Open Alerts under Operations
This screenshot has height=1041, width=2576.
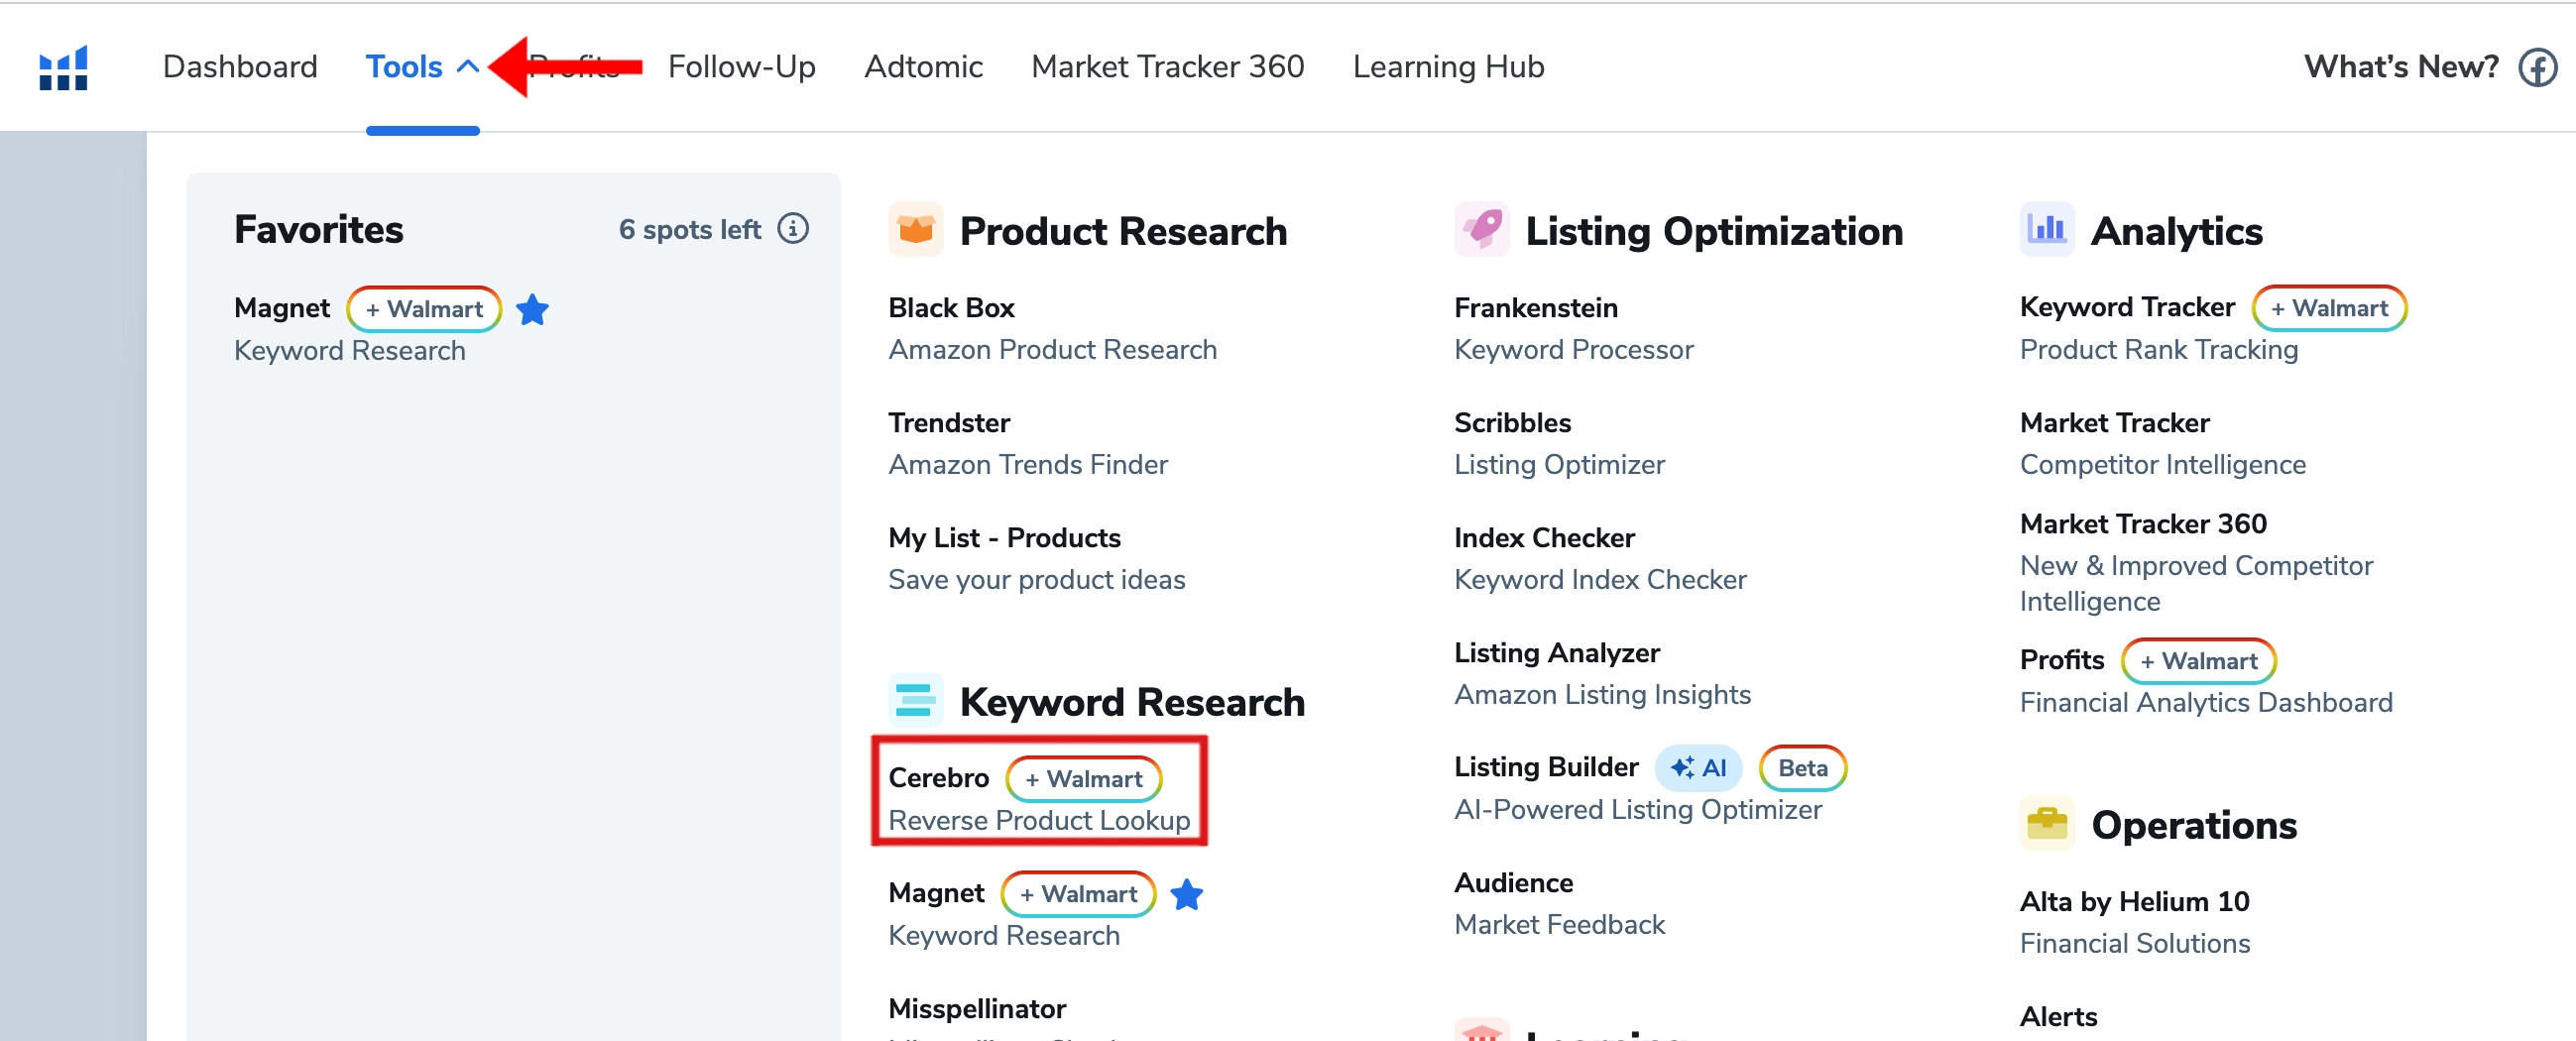pyautogui.click(x=2058, y=1017)
